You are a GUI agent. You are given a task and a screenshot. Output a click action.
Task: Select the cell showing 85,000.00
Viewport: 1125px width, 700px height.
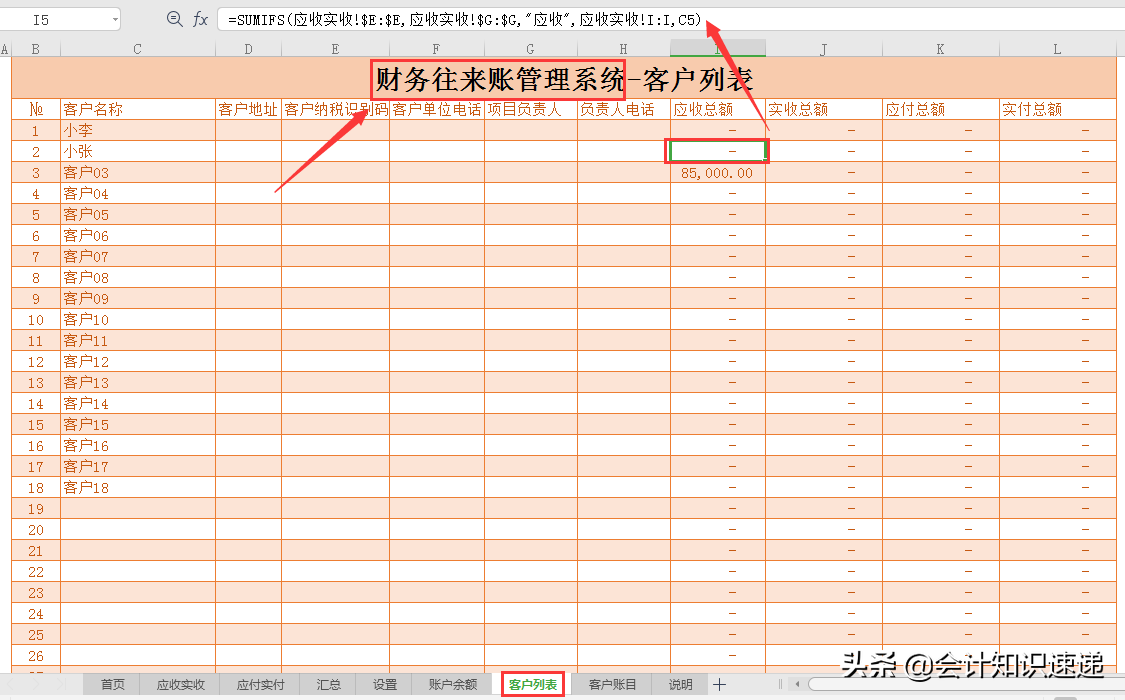click(717, 172)
